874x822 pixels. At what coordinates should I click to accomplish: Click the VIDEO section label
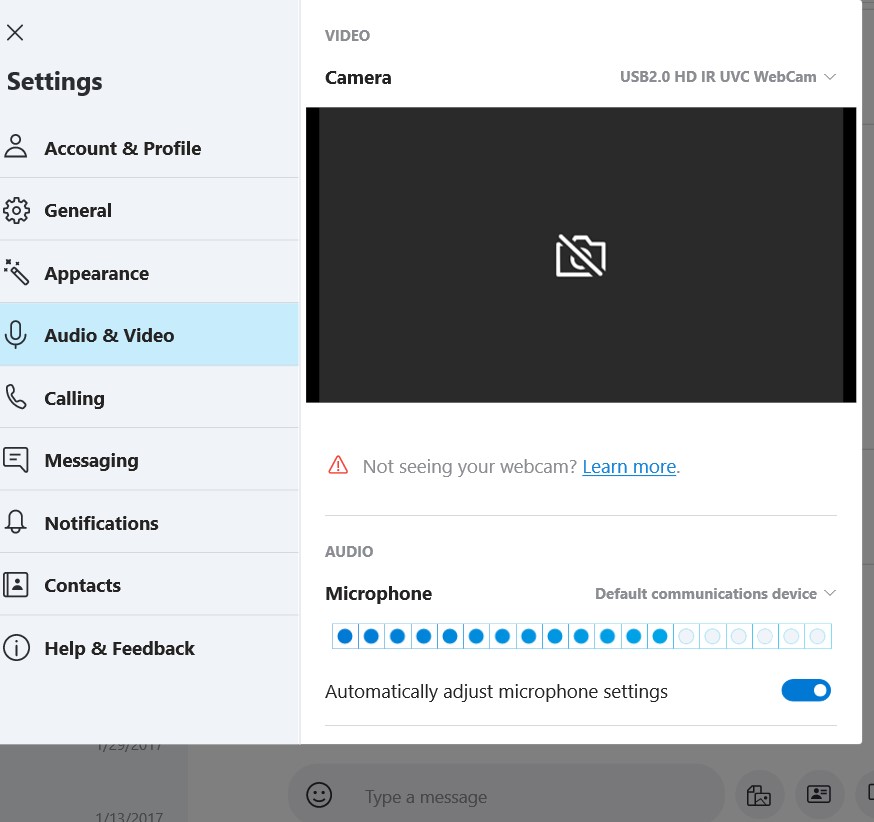347,36
